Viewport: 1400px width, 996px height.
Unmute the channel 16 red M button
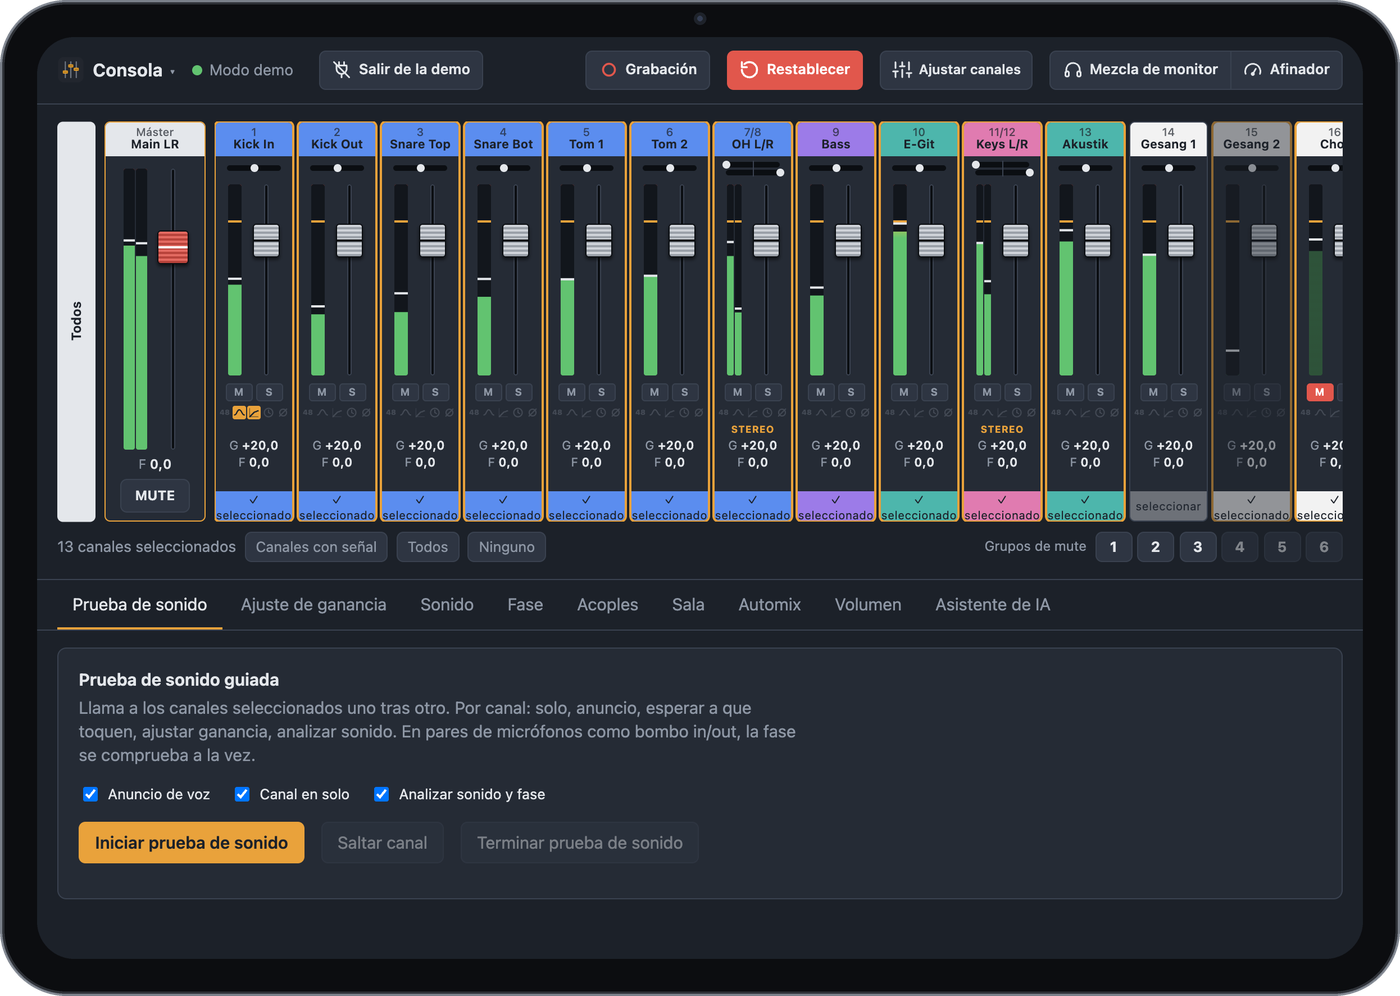point(1320,392)
